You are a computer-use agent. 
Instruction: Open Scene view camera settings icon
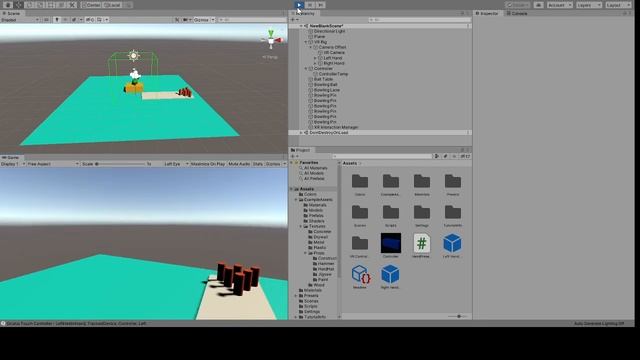(x=186, y=20)
